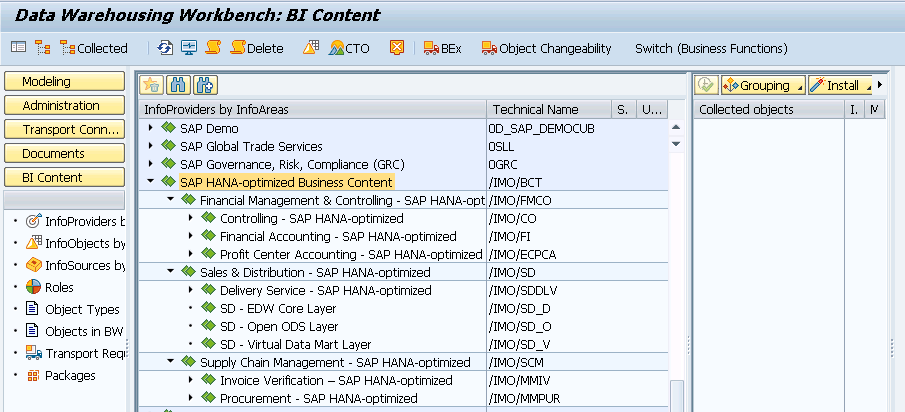Image resolution: width=905 pixels, height=412 pixels.
Task: Expand Procurement - SAP HANA-optimized node
Action: (190, 398)
